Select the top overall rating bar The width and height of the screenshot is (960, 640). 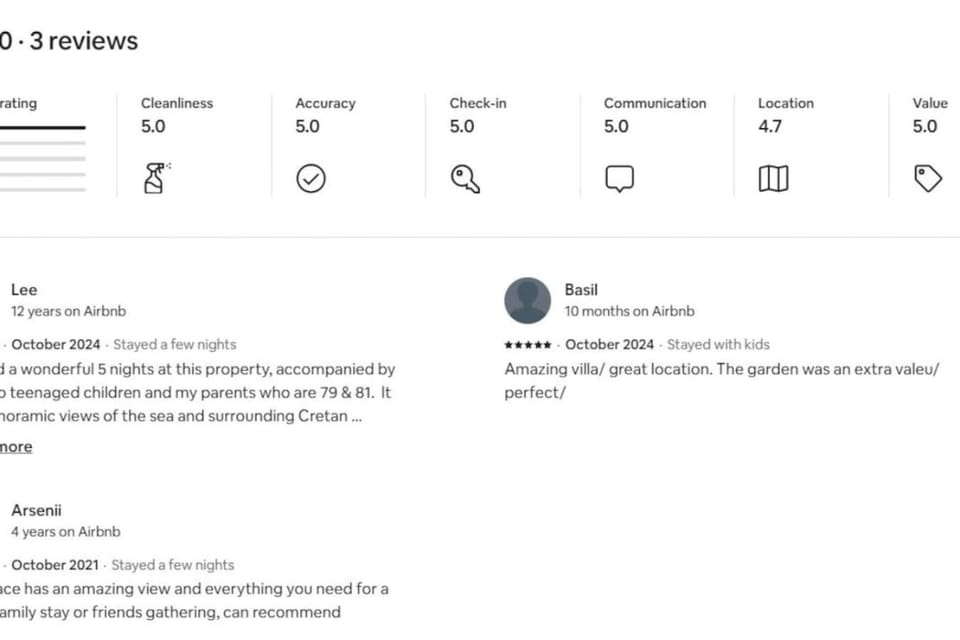click(x=43, y=127)
